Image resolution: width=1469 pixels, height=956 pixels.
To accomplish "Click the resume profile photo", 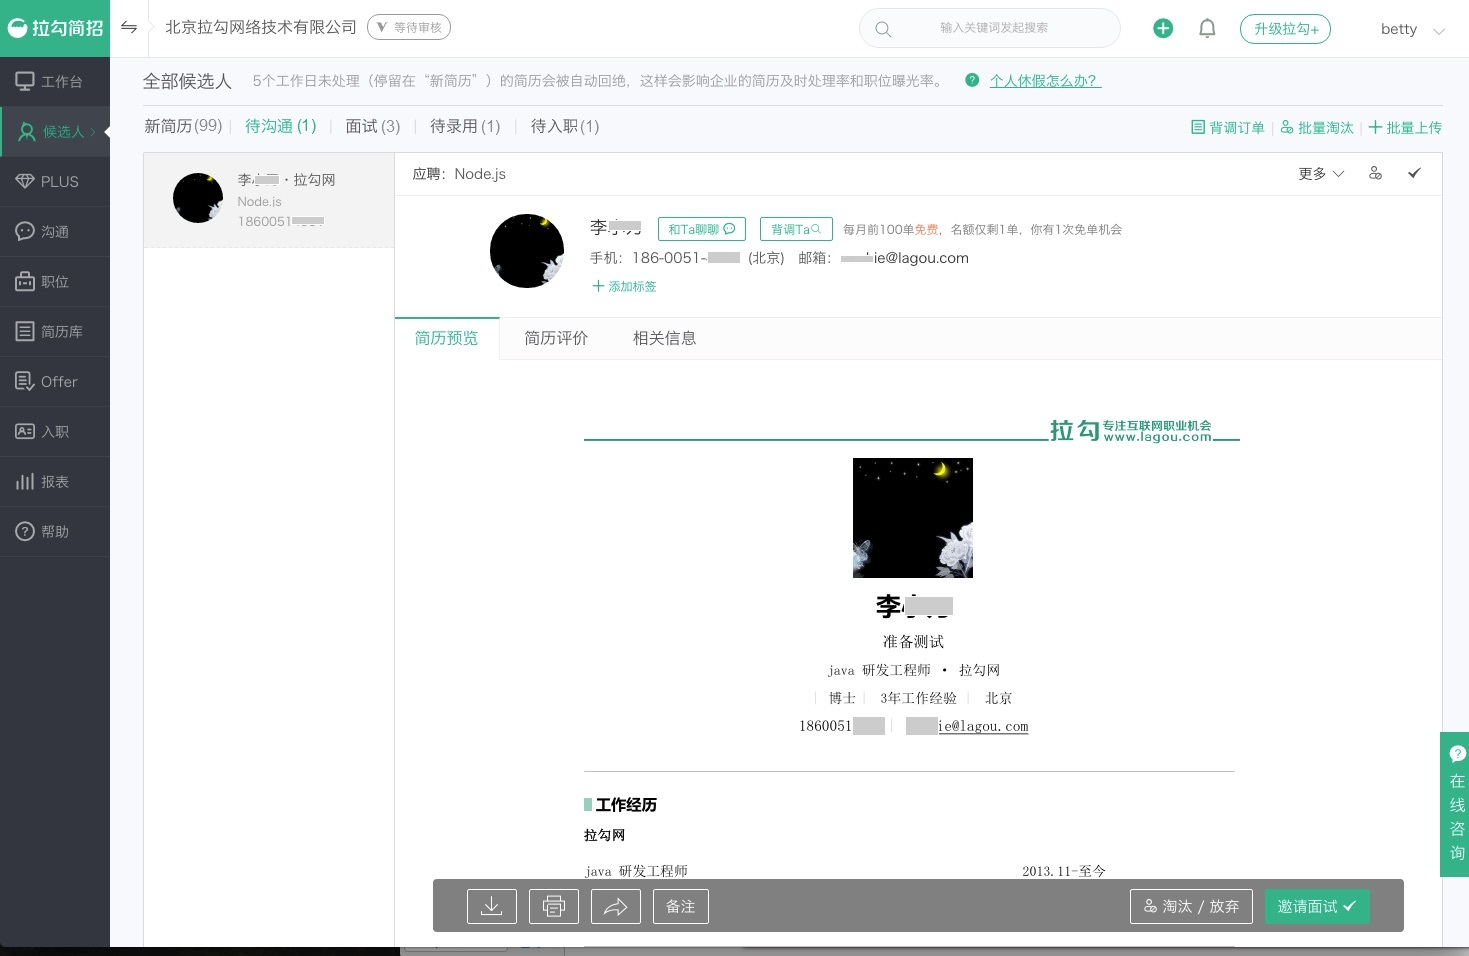I will point(913,518).
